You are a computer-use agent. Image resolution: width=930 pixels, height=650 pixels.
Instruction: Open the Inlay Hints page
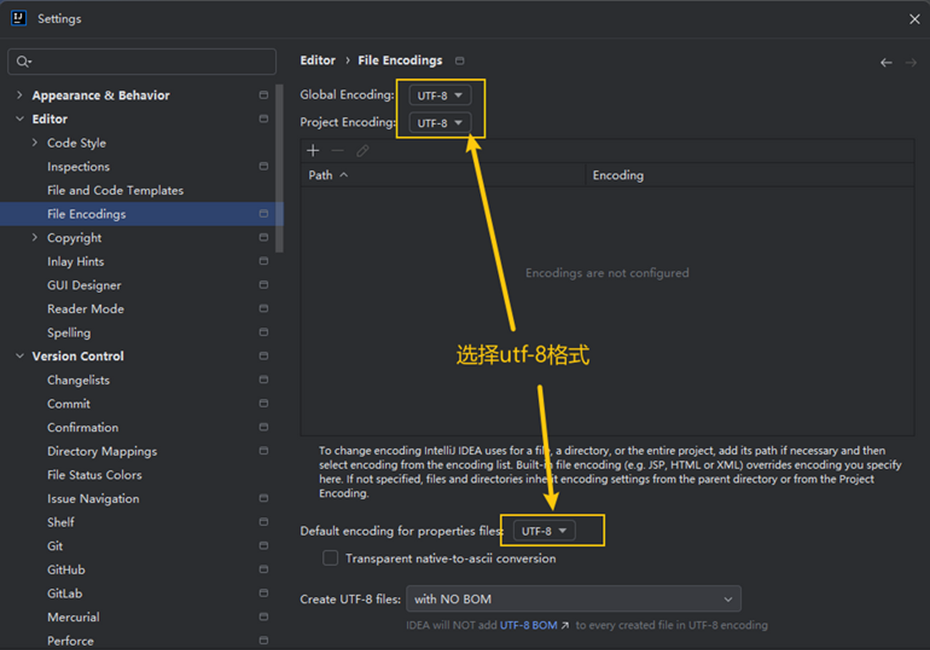tap(75, 262)
